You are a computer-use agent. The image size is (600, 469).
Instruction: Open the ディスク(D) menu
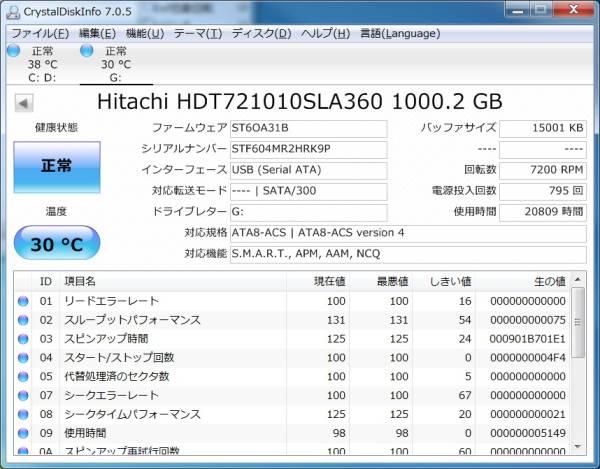[x=261, y=34]
